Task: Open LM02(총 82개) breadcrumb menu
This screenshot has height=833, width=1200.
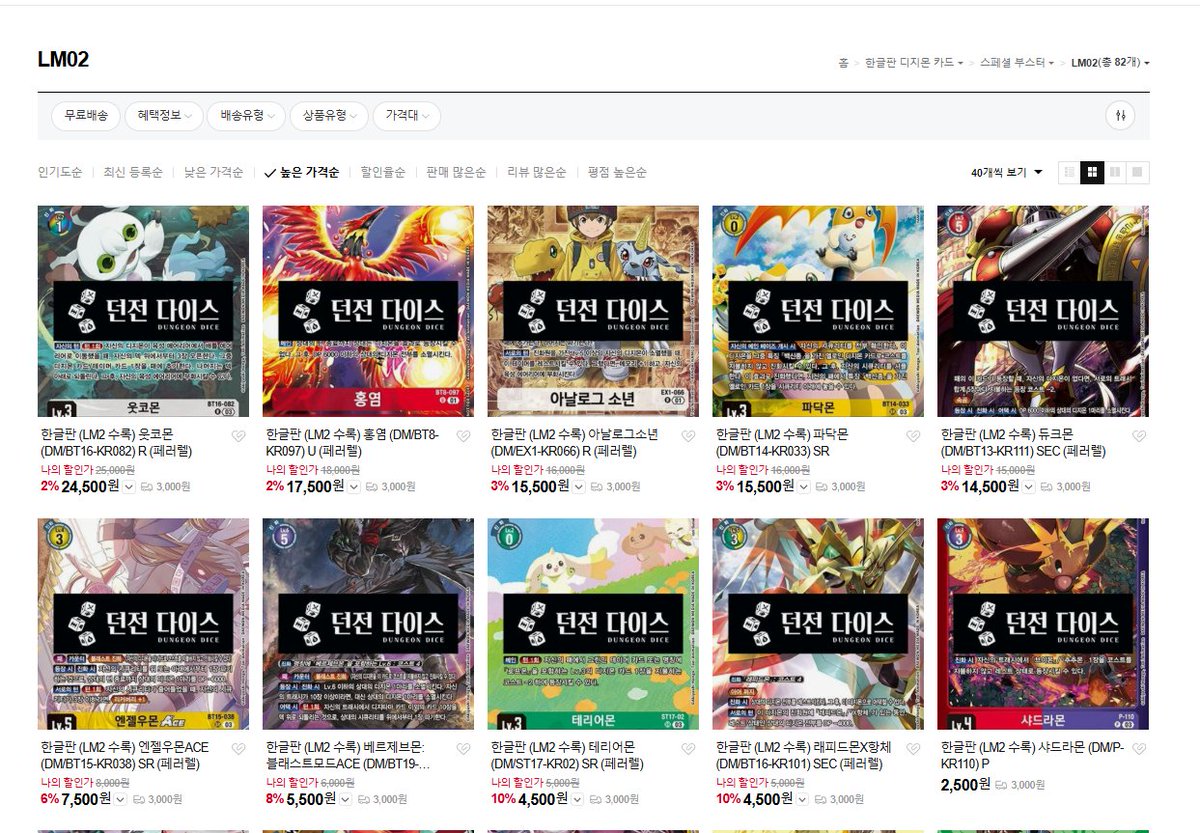Action: pyautogui.click(x=1110, y=63)
